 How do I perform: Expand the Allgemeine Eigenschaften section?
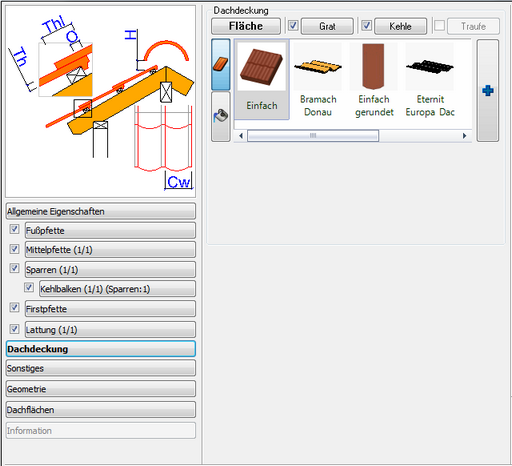pyautogui.click(x=101, y=211)
